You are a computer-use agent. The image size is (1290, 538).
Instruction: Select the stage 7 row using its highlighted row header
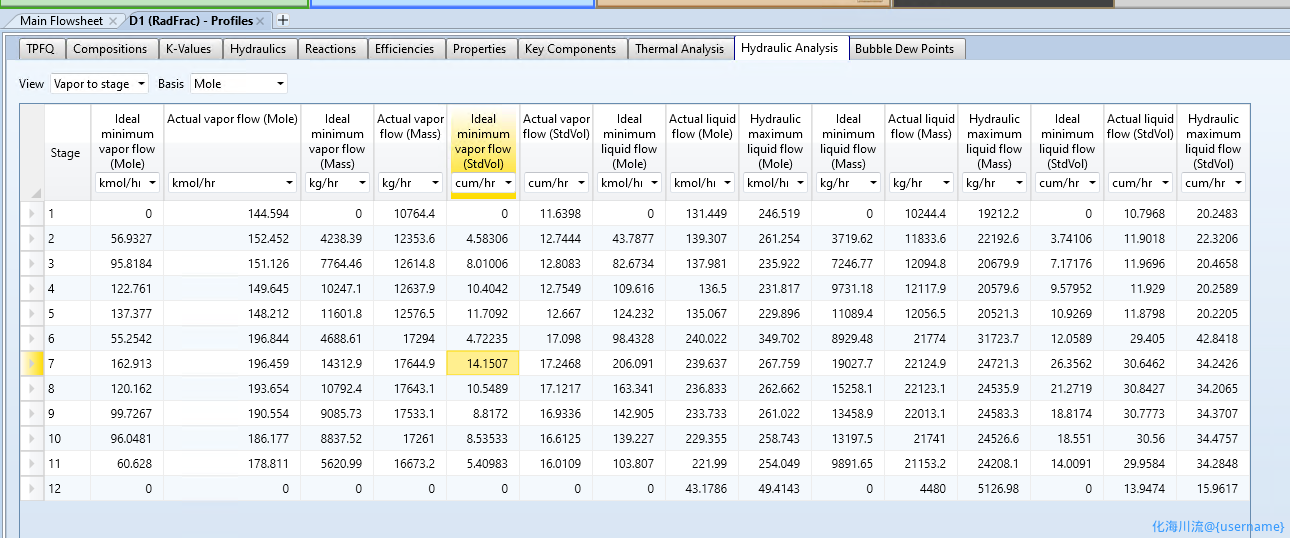pyautogui.click(x=32, y=364)
